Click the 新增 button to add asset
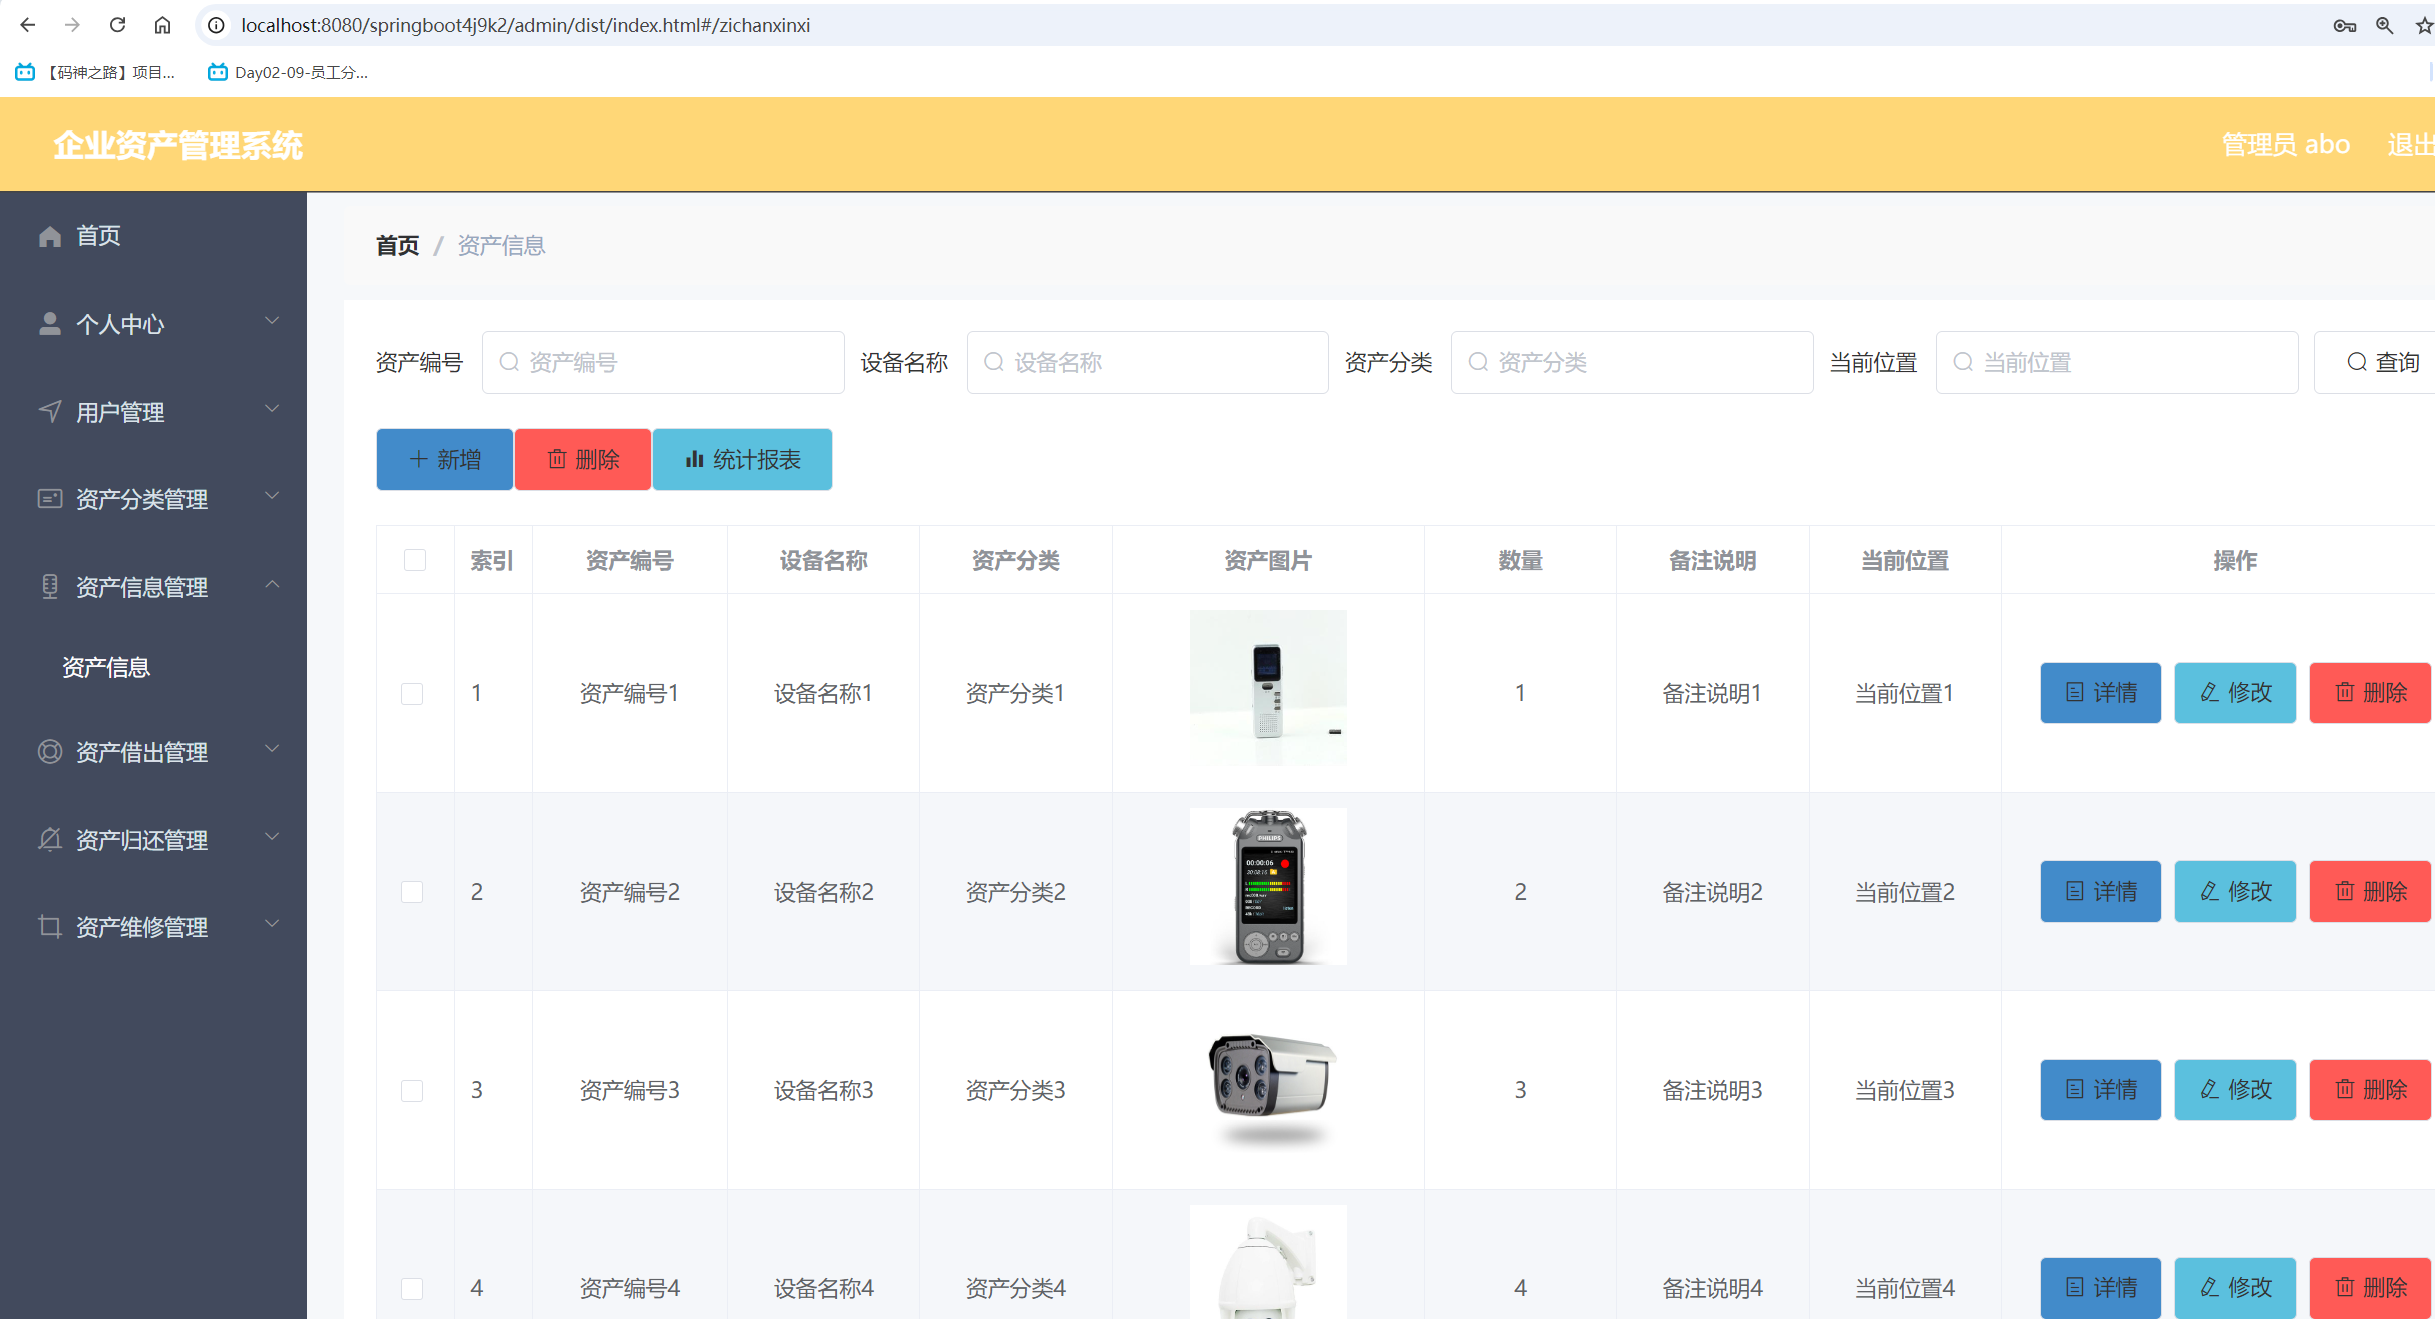This screenshot has width=2435, height=1319. tap(444, 459)
